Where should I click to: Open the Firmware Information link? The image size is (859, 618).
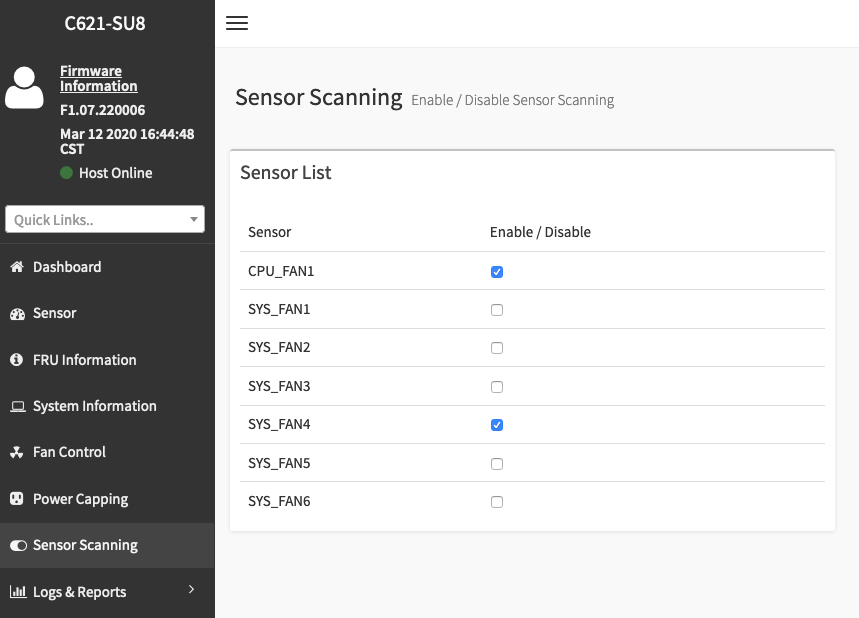[99, 78]
